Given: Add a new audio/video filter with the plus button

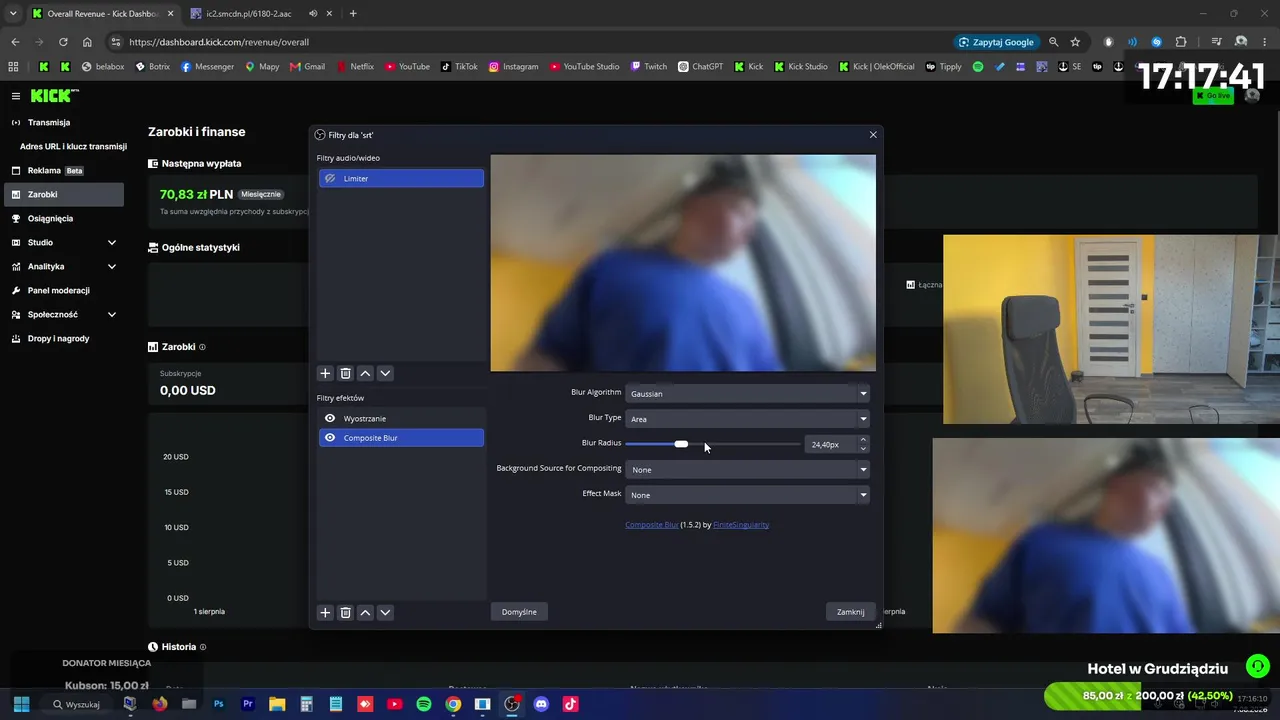Looking at the screenshot, I should point(325,373).
